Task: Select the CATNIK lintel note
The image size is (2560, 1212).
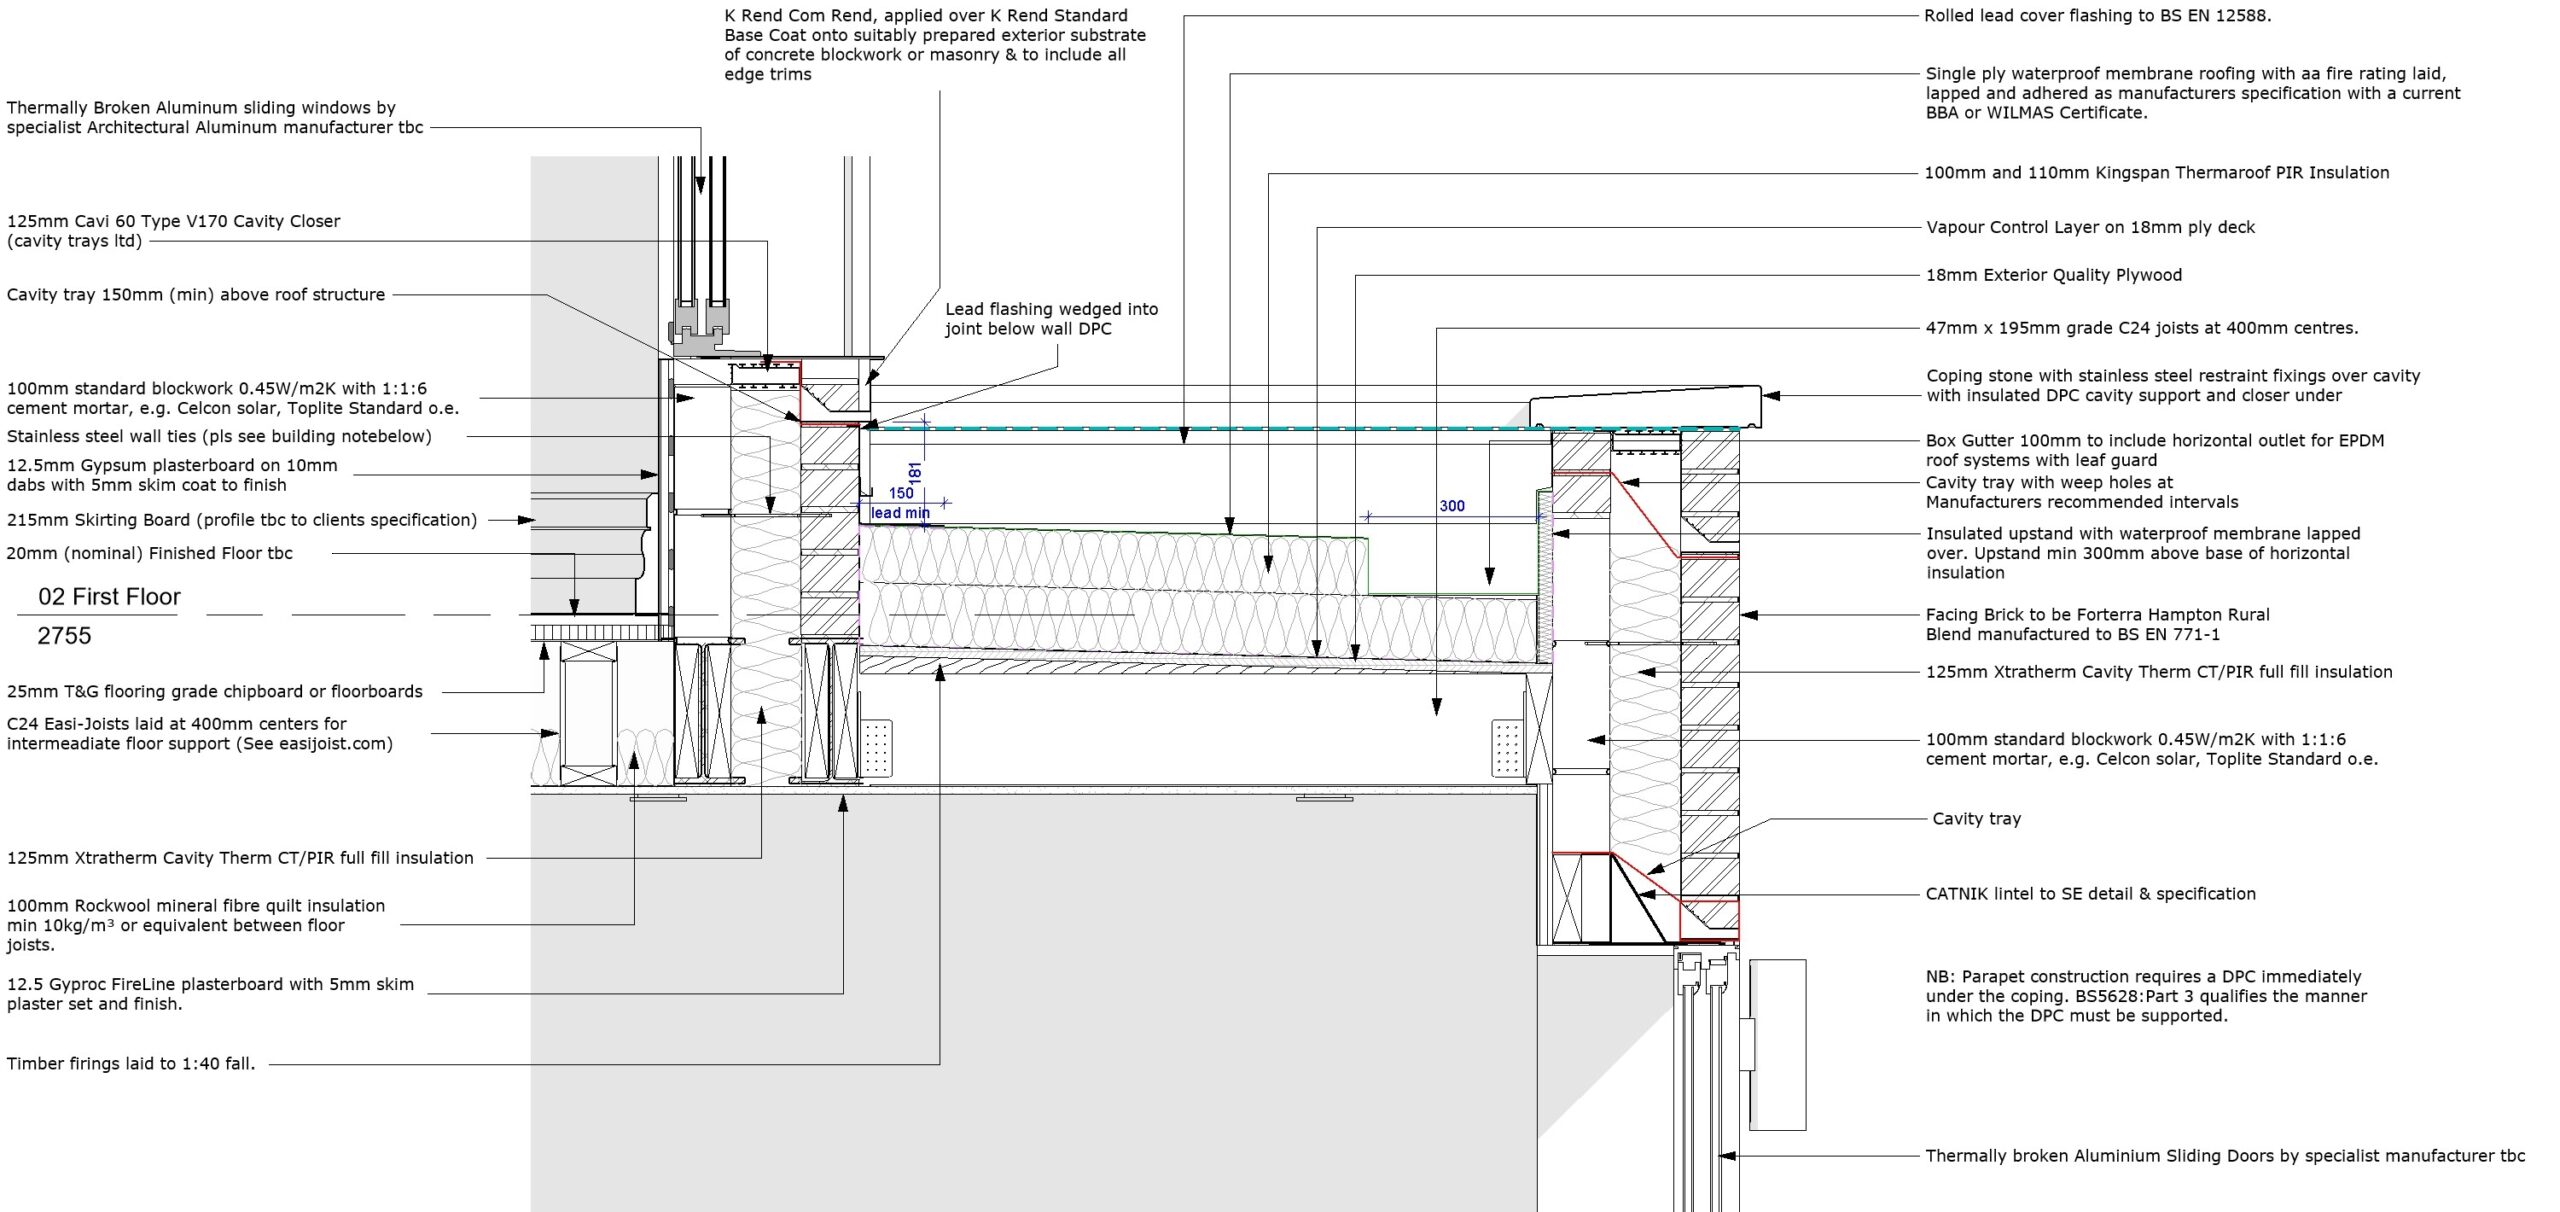Action: (2090, 894)
